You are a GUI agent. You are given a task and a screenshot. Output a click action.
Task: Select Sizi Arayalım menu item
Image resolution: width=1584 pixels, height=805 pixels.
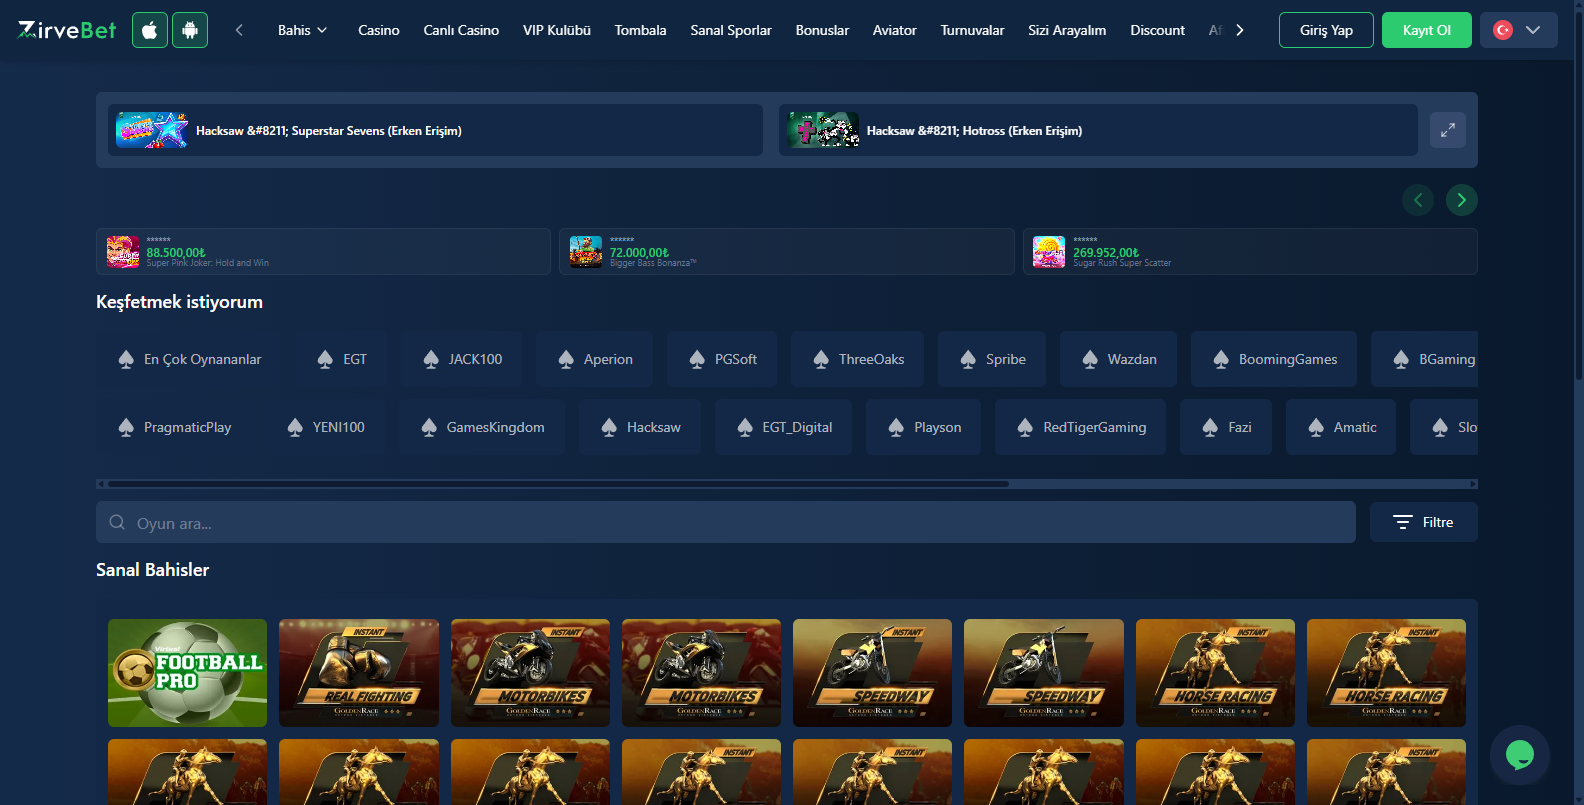[x=1067, y=30]
